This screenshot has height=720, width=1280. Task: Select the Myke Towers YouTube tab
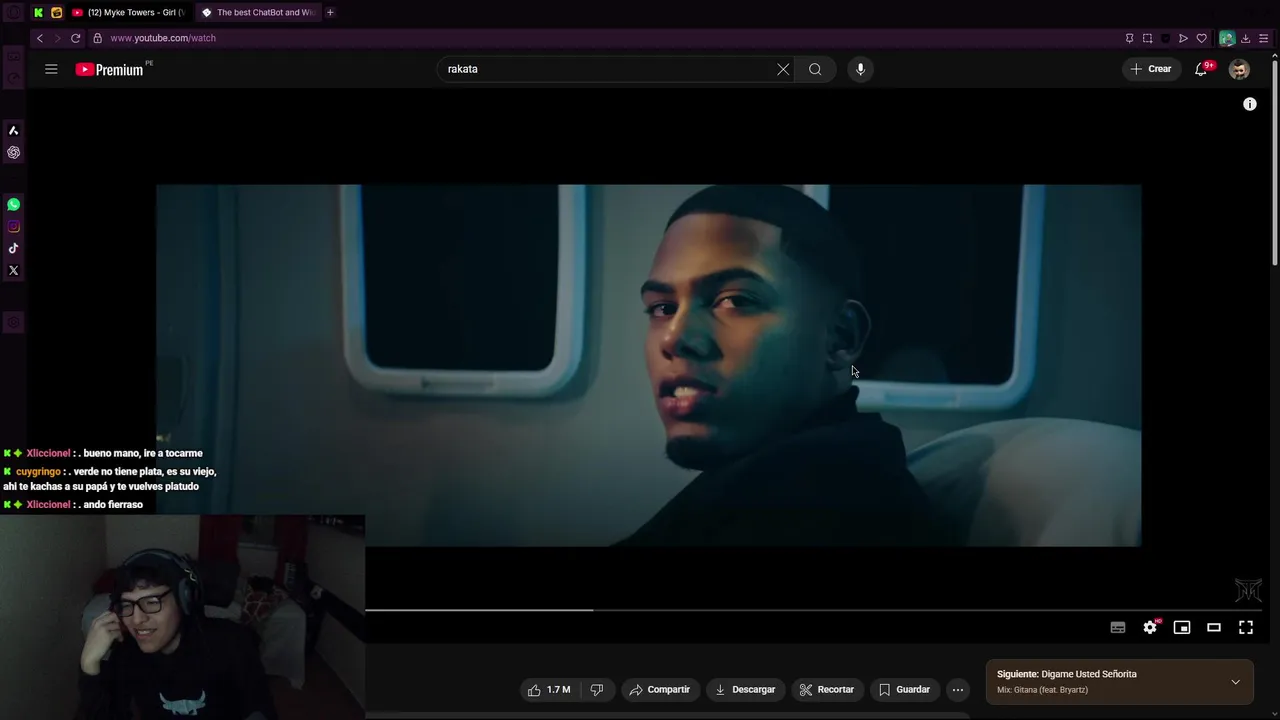pos(128,12)
